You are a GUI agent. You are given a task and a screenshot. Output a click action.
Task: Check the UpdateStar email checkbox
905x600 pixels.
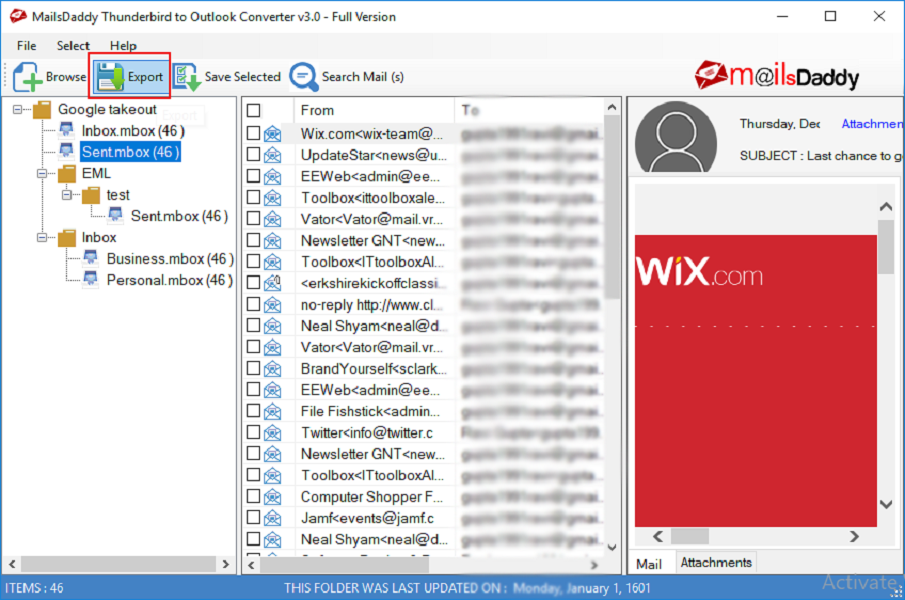coord(253,155)
